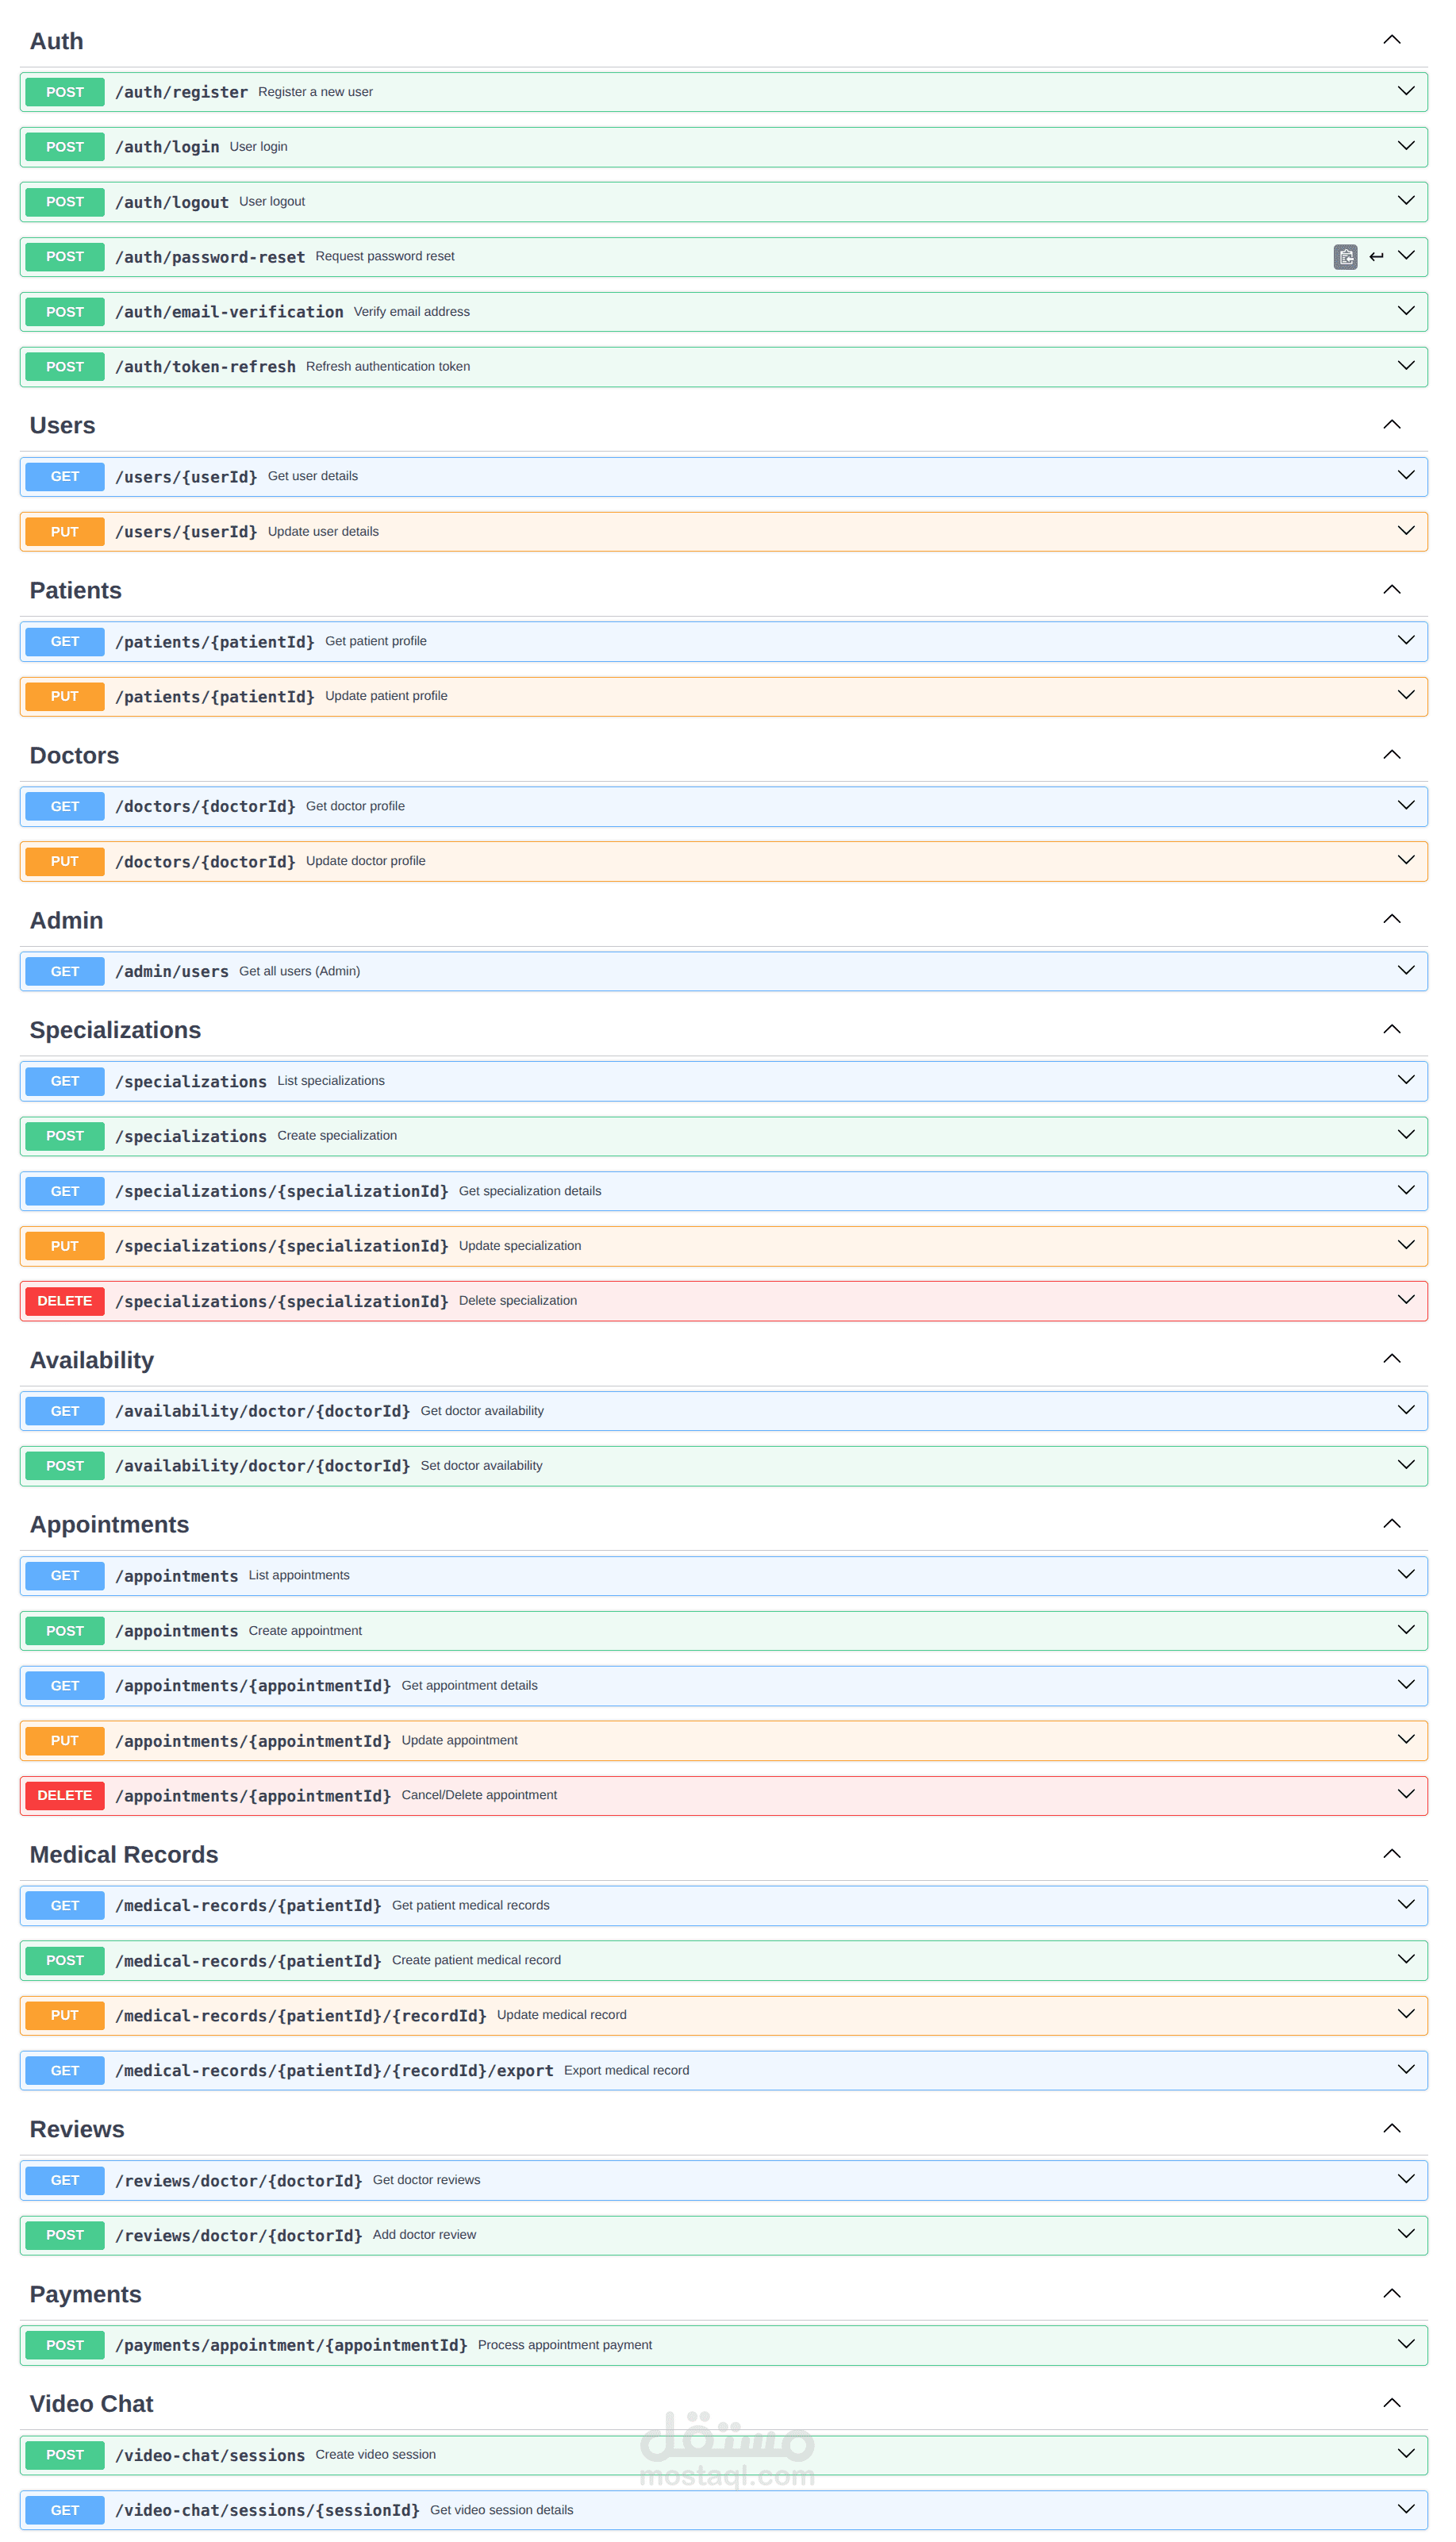Click the "Get doctor profile" description
Image resolution: width=1456 pixels, height=2542 pixels.
pyautogui.click(x=355, y=806)
